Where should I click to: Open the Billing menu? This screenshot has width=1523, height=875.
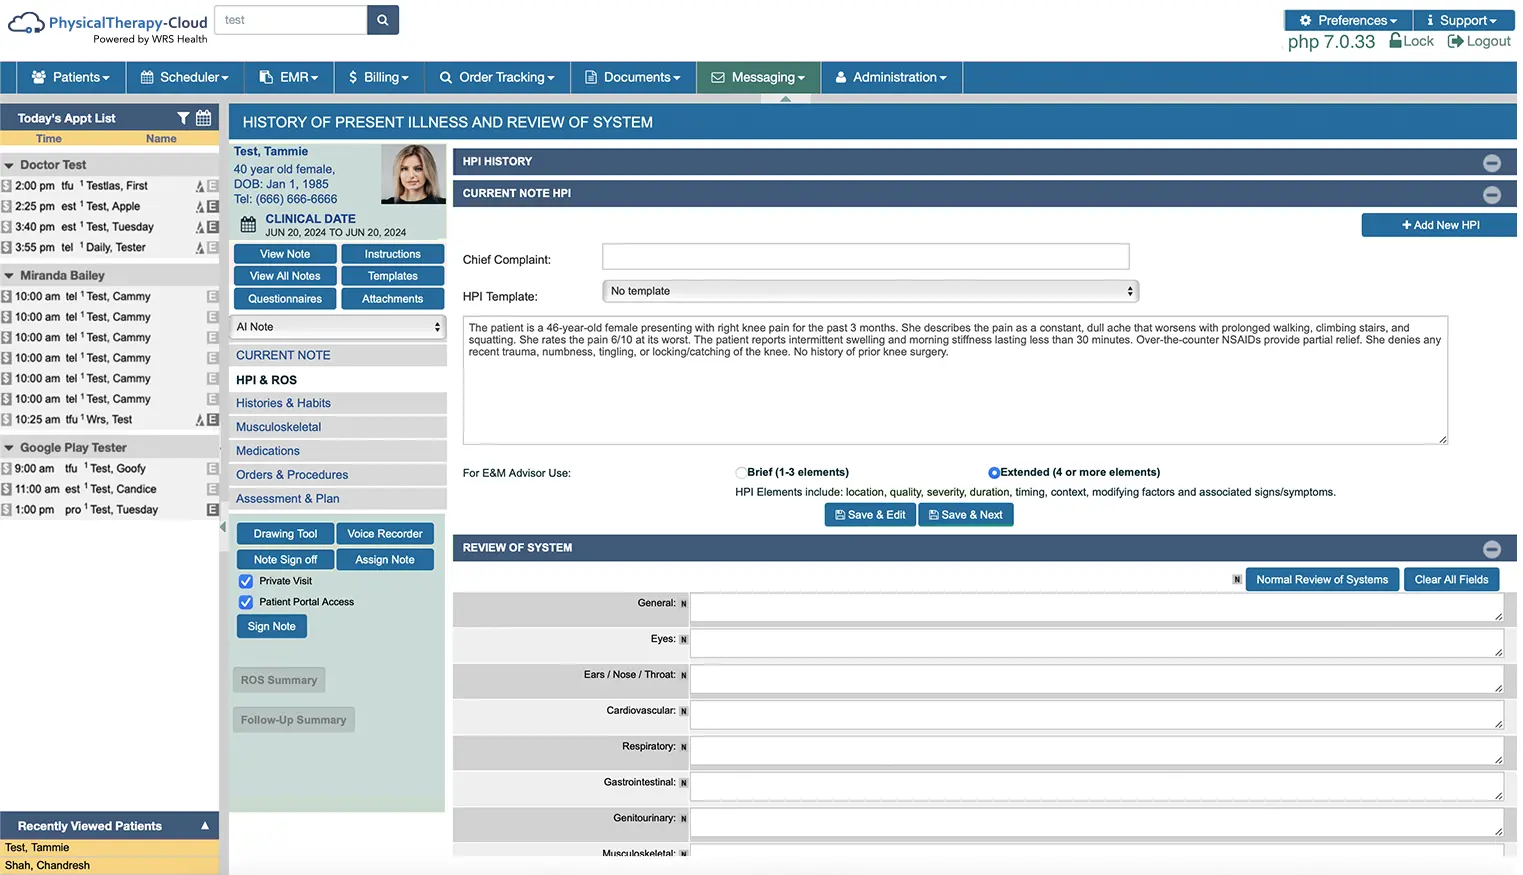click(x=379, y=77)
